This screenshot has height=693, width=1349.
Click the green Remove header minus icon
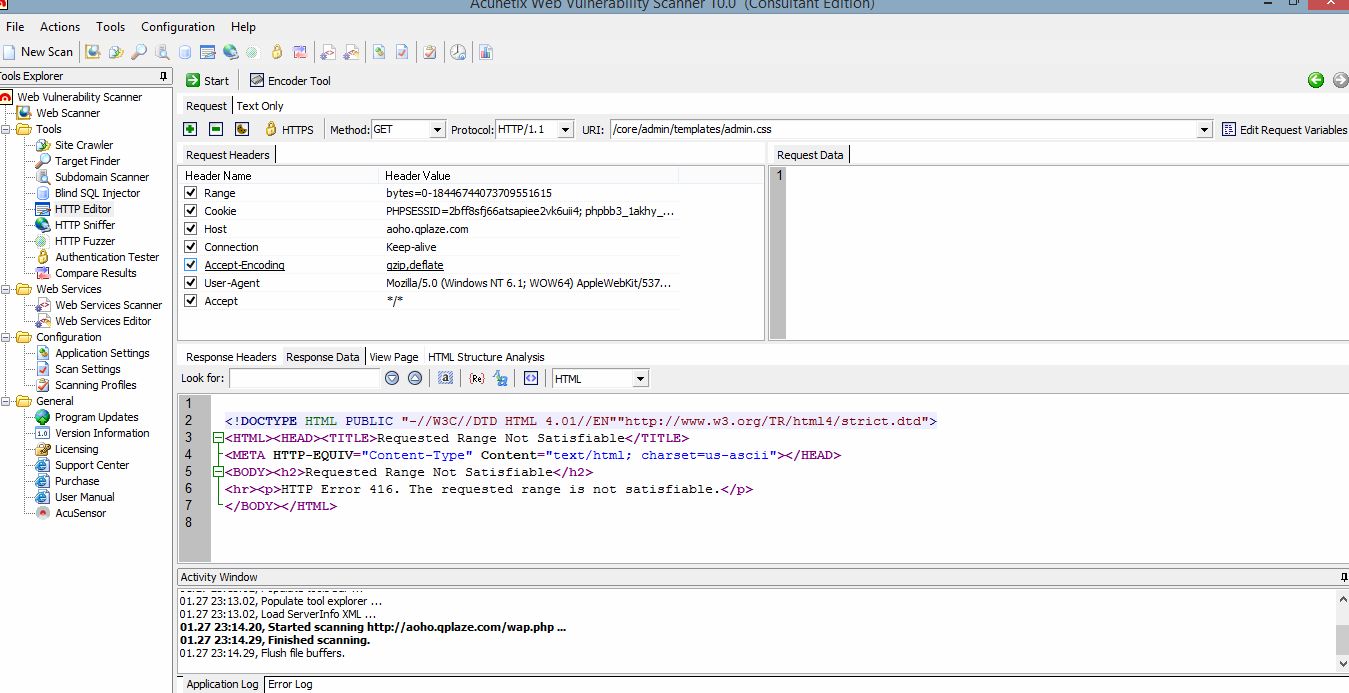tap(215, 129)
